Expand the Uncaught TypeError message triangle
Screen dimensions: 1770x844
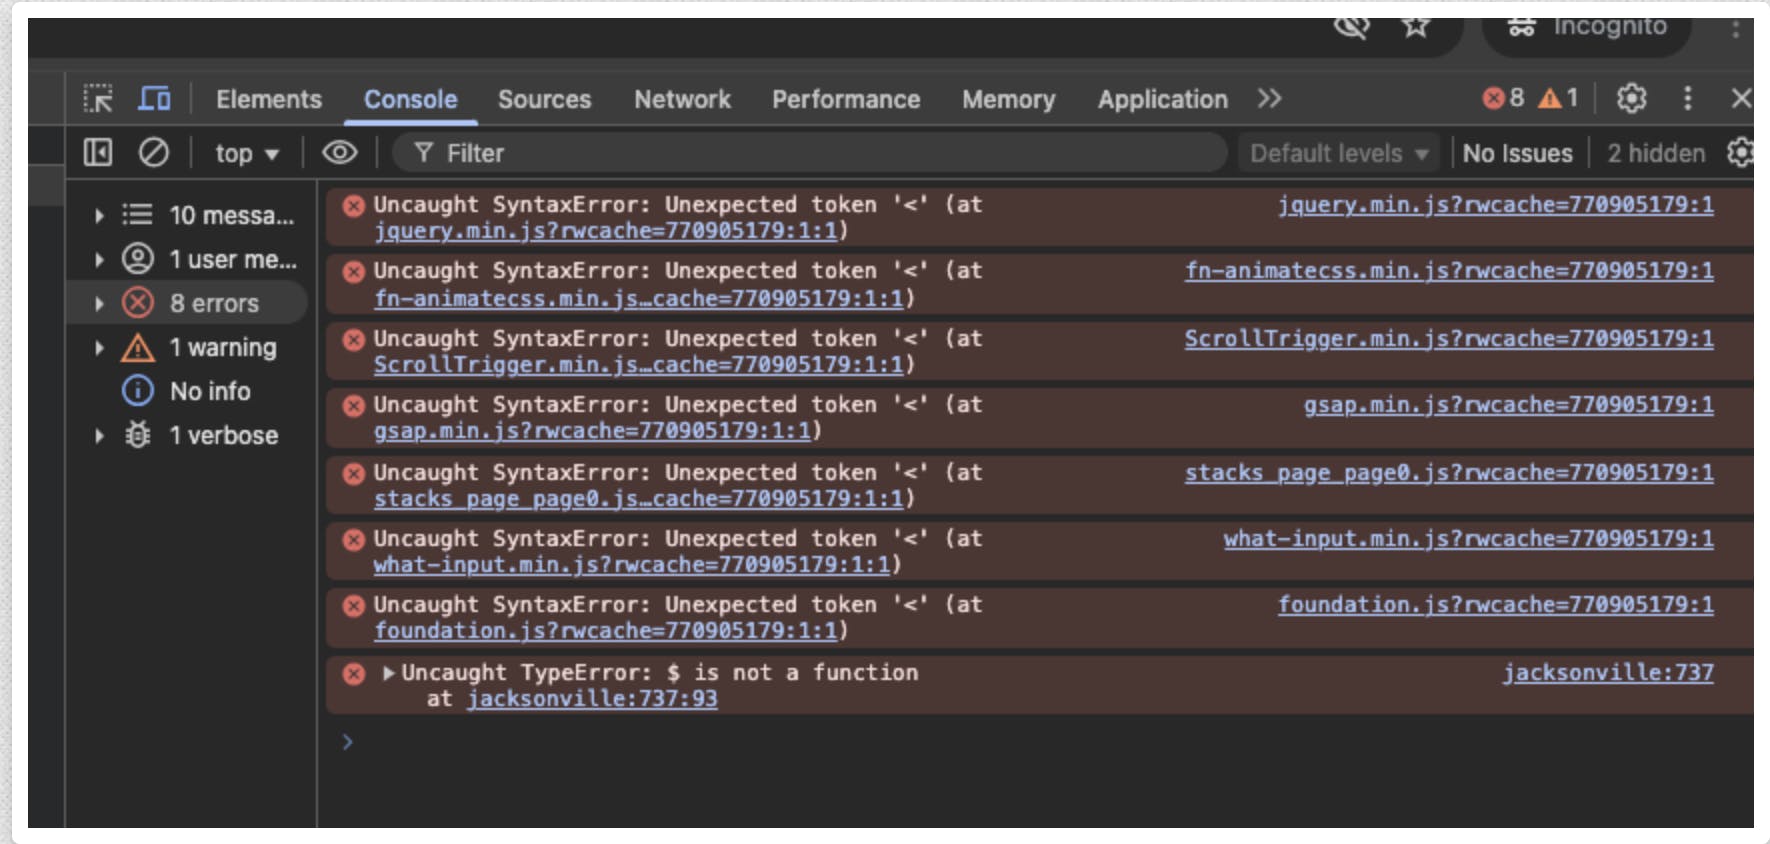(x=388, y=673)
